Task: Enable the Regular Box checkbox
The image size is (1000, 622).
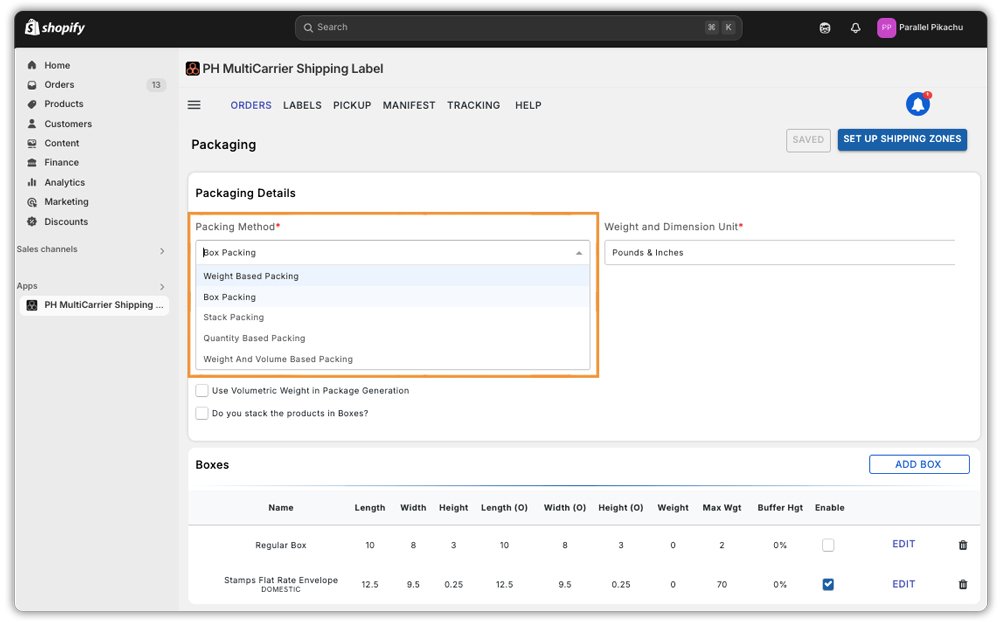Action: click(828, 545)
